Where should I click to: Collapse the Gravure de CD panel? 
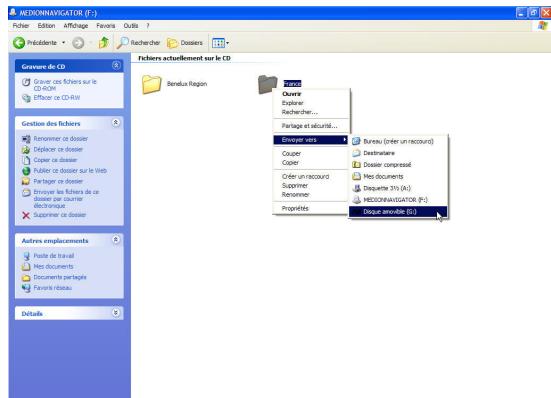(x=116, y=66)
